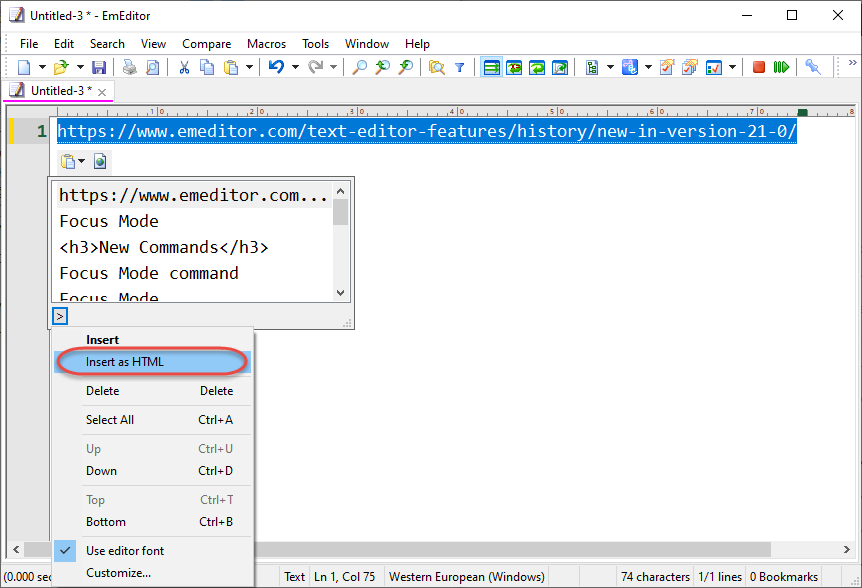Viewport: 862px width, 588px height.
Task: Expand the Open file dropdown arrow
Action: 80,67
